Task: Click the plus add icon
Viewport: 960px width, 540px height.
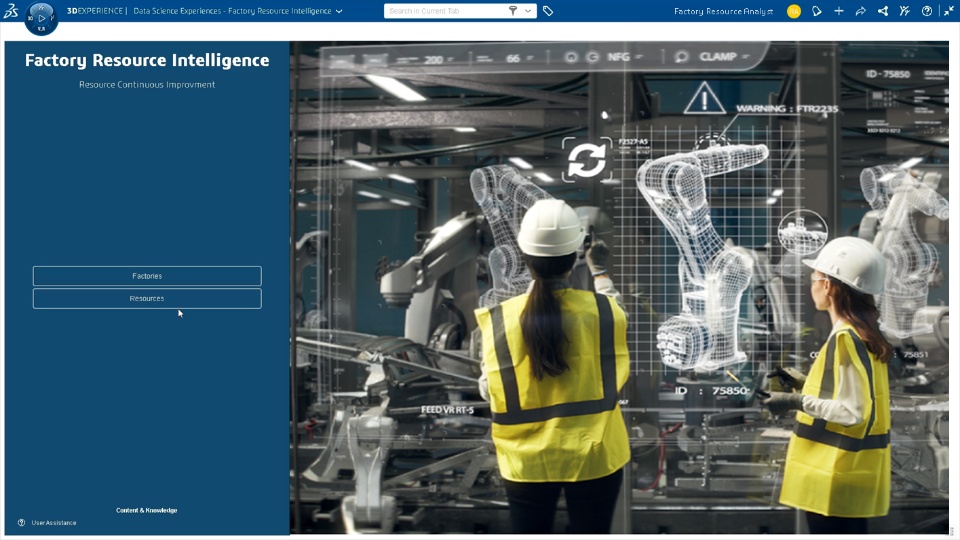Action: (839, 11)
